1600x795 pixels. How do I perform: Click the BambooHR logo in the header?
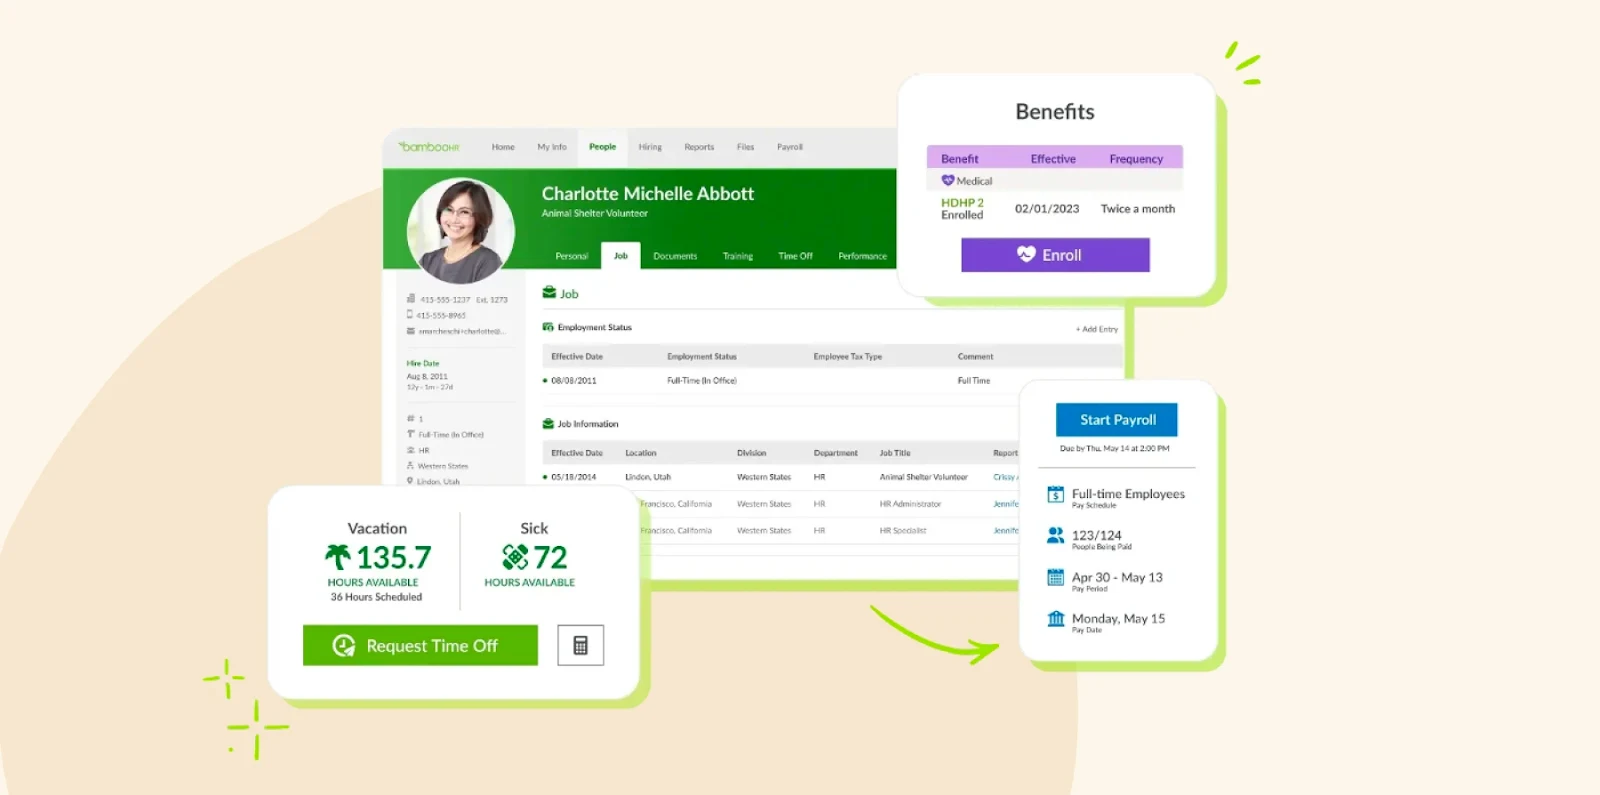[x=429, y=147]
